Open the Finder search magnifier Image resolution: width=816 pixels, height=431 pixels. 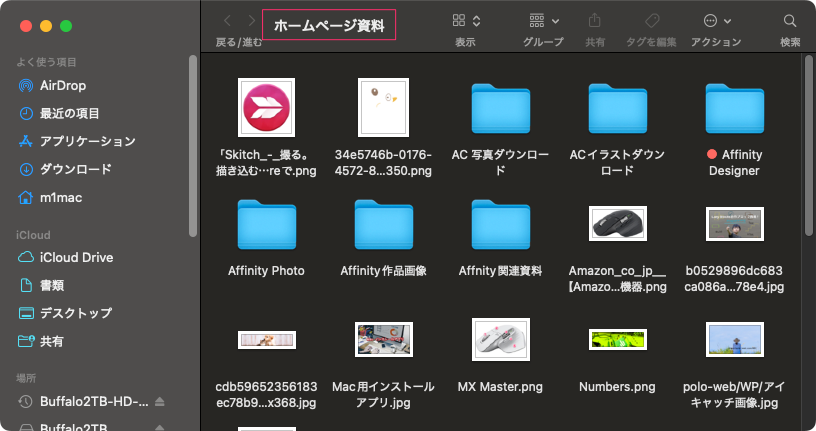coord(790,21)
